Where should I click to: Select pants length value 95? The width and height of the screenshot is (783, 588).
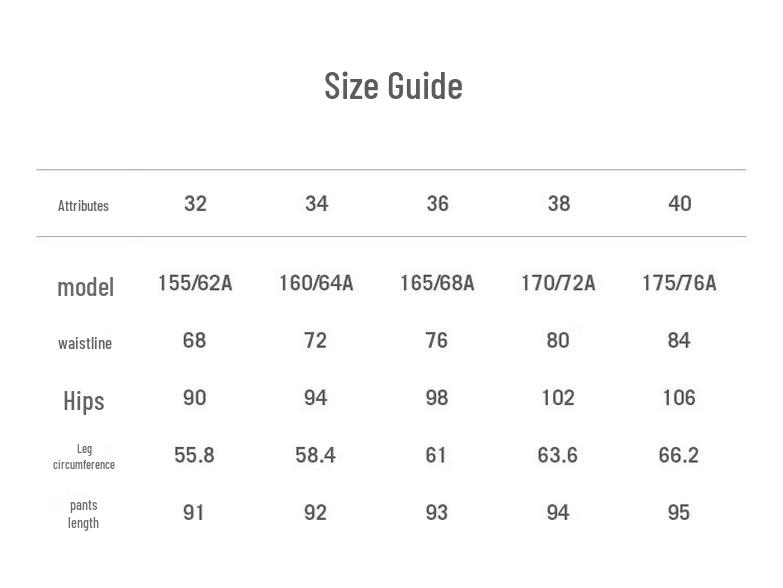pyautogui.click(x=679, y=512)
